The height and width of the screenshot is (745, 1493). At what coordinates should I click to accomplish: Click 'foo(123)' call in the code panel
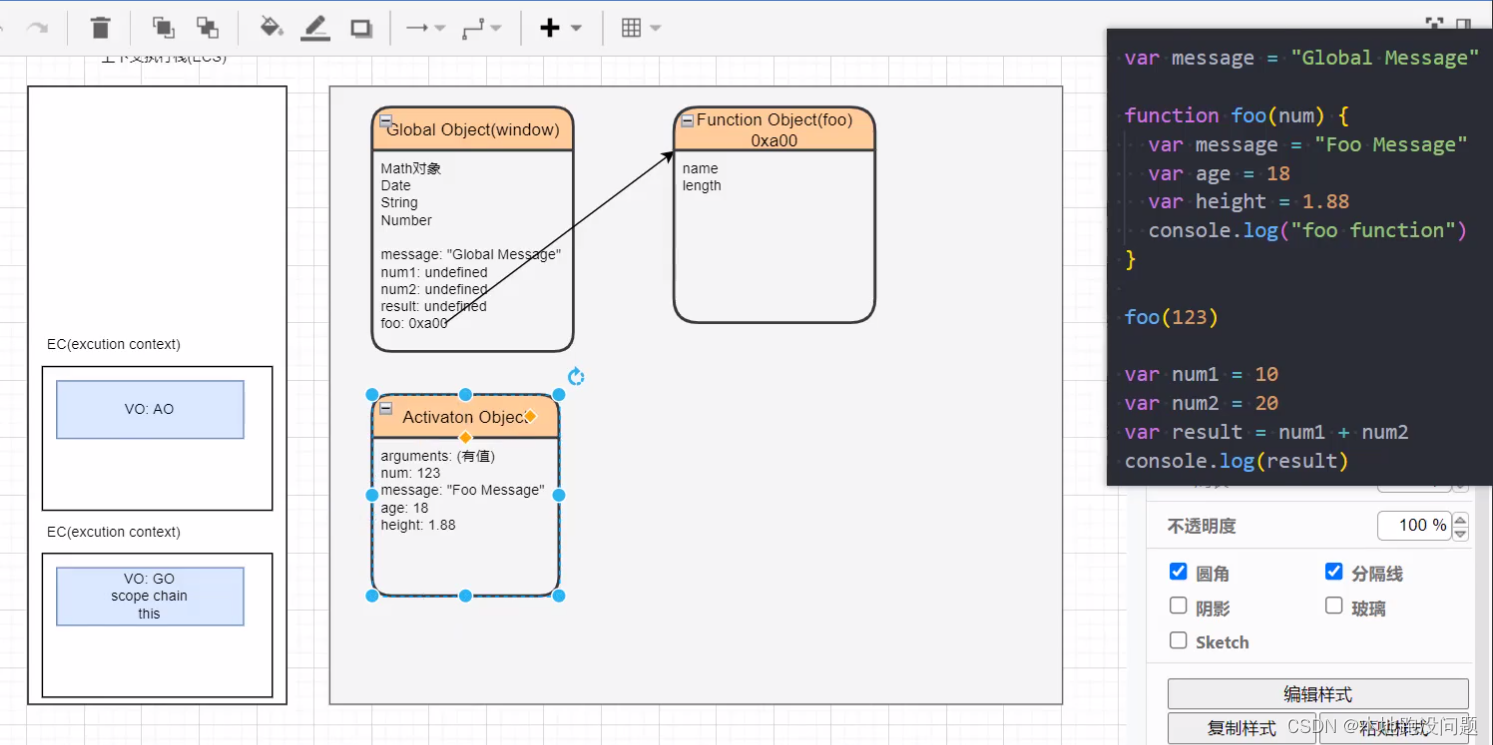point(1171,317)
